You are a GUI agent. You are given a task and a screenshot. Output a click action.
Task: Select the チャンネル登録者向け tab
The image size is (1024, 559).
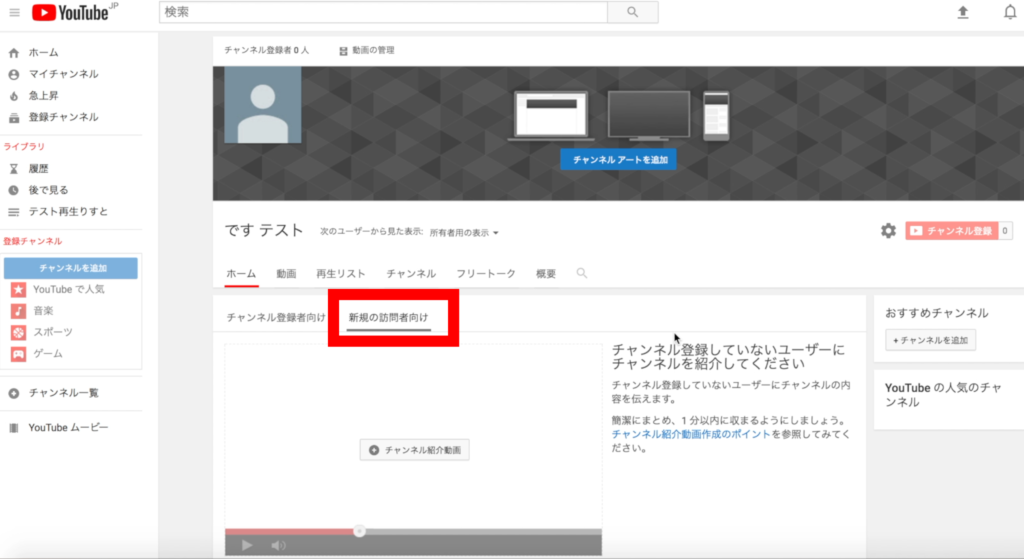point(276,317)
